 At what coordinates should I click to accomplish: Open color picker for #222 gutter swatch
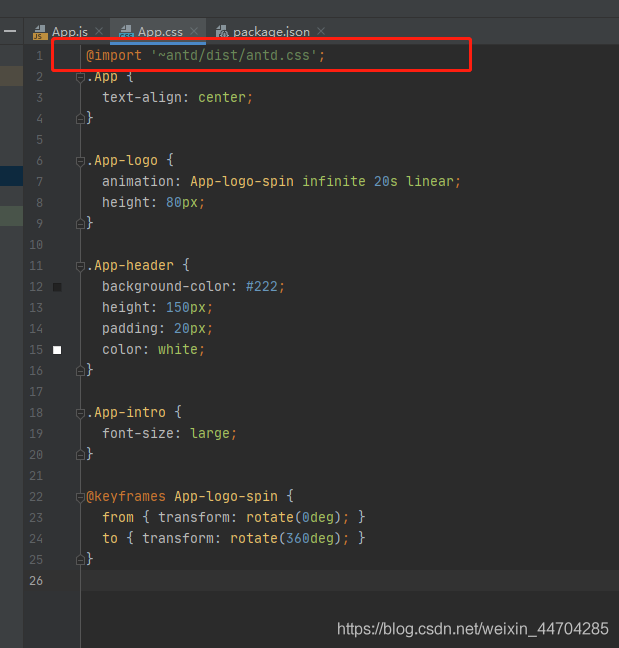pos(57,287)
